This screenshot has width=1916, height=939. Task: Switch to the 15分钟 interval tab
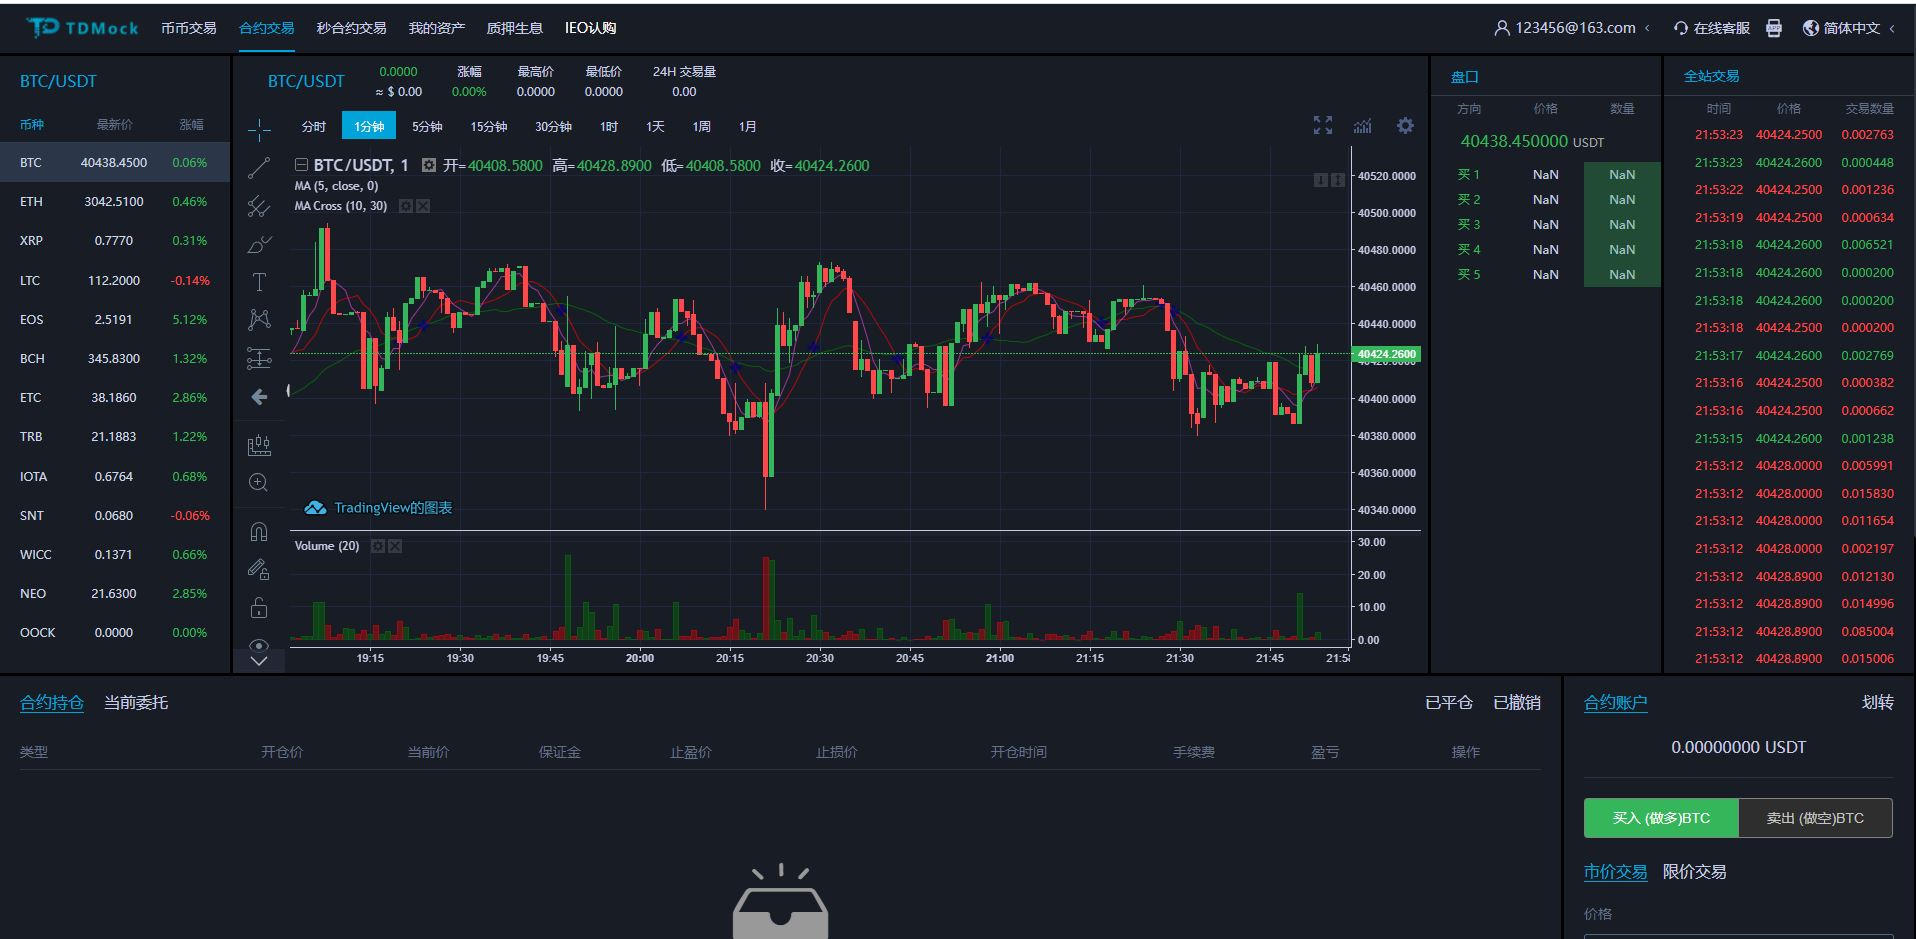point(487,126)
